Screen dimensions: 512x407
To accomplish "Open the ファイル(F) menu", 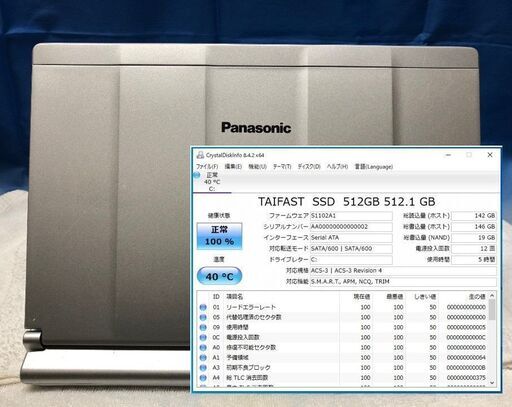I will [207, 166].
